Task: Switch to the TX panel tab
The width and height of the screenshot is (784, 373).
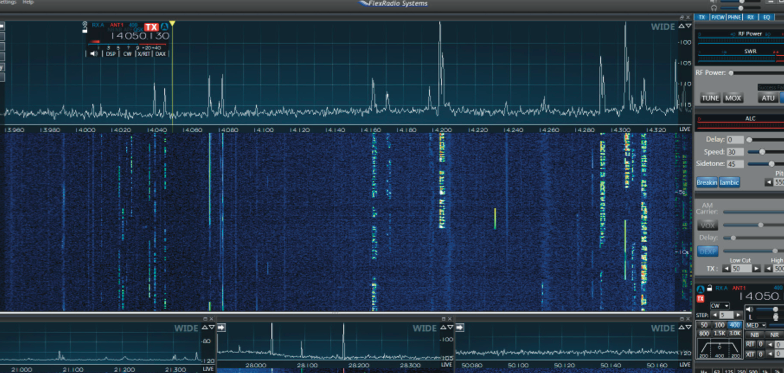Action: (x=702, y=17)
